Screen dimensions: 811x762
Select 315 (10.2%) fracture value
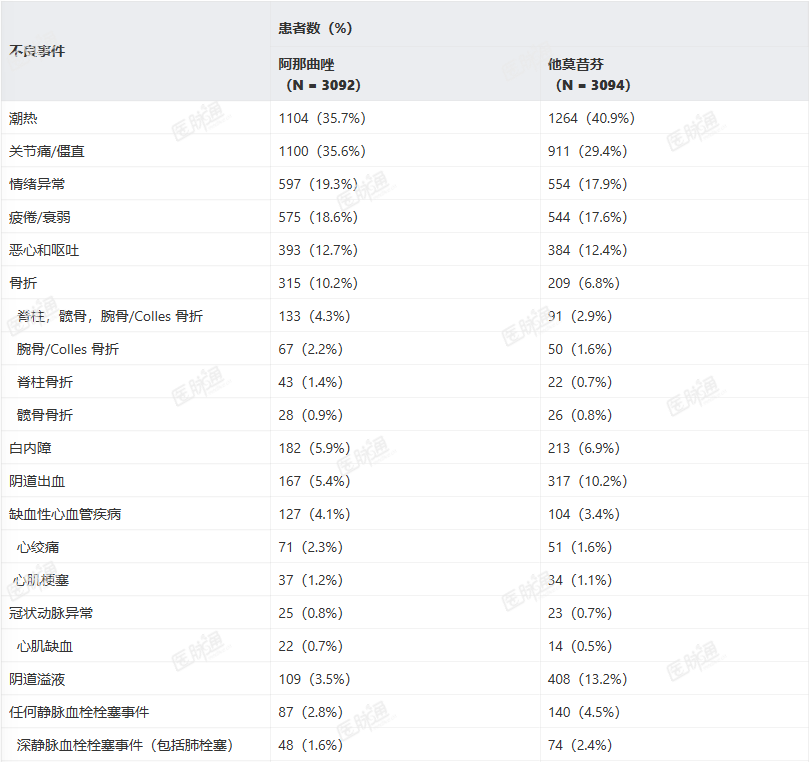(318, 283)
